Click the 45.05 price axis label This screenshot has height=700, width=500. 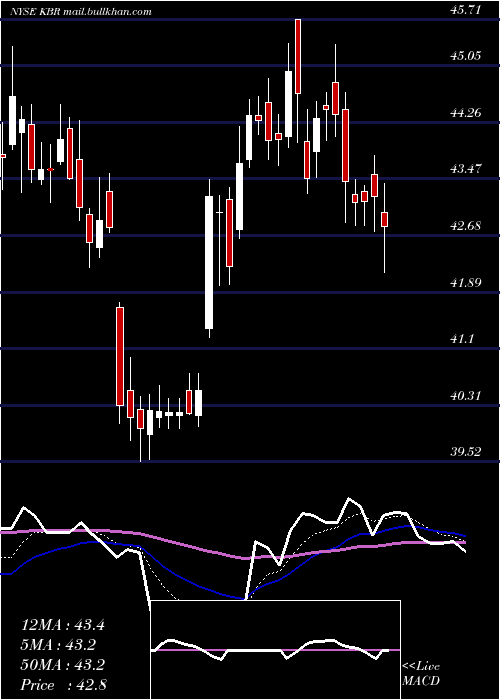466,56
